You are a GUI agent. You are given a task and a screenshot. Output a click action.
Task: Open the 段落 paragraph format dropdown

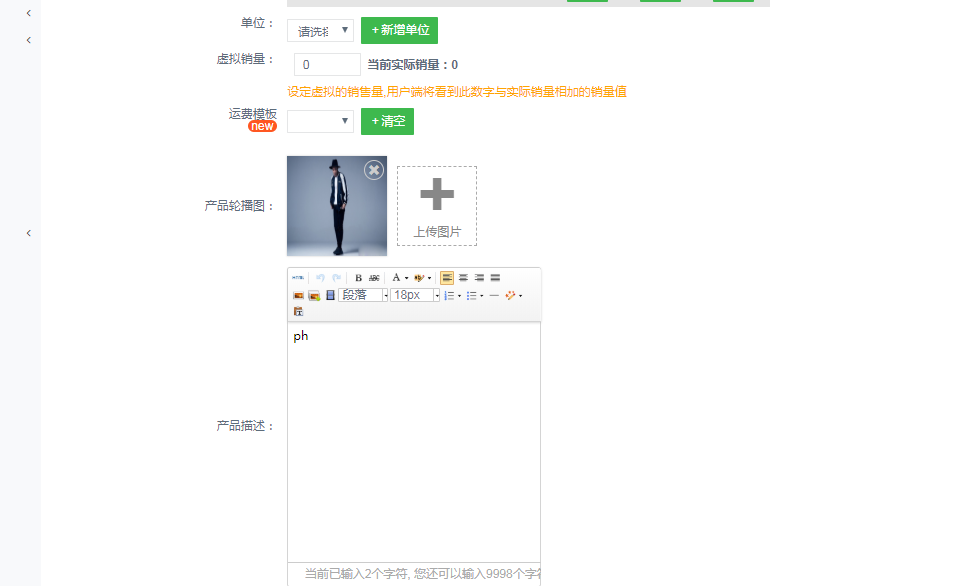coord(363,296)
